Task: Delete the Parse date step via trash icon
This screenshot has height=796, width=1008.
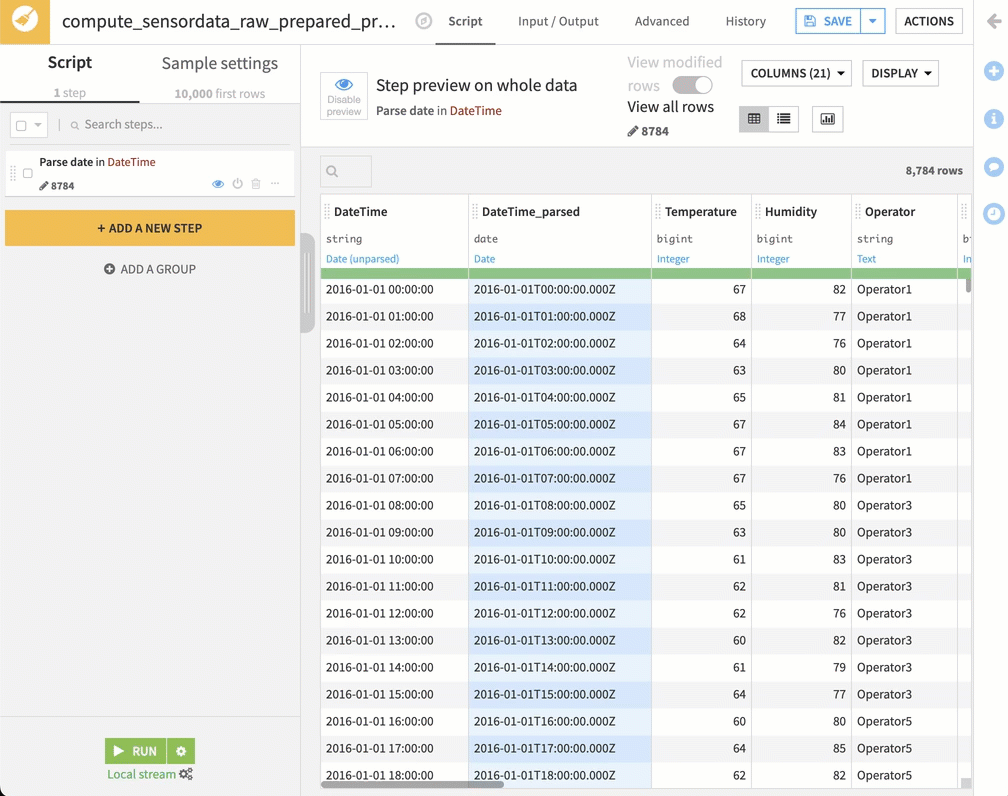Action: click(255, 183)
